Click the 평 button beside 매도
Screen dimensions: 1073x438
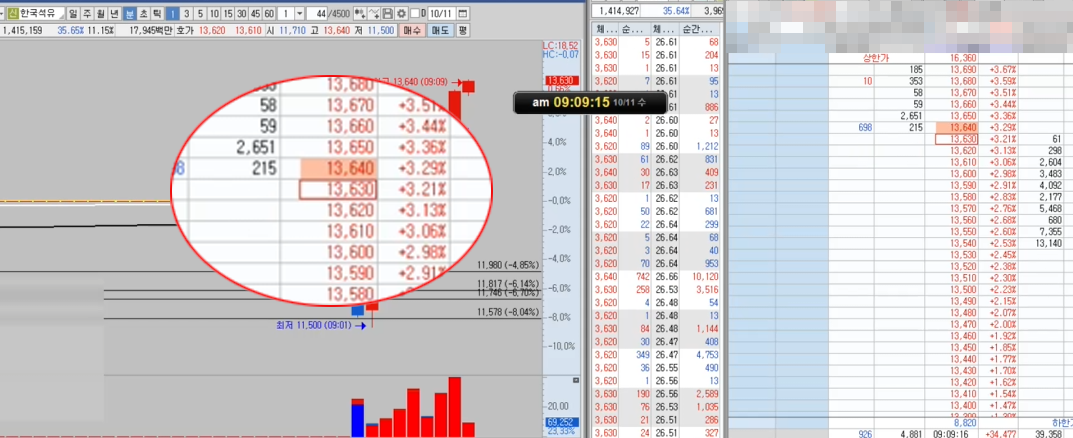(463, 30)
